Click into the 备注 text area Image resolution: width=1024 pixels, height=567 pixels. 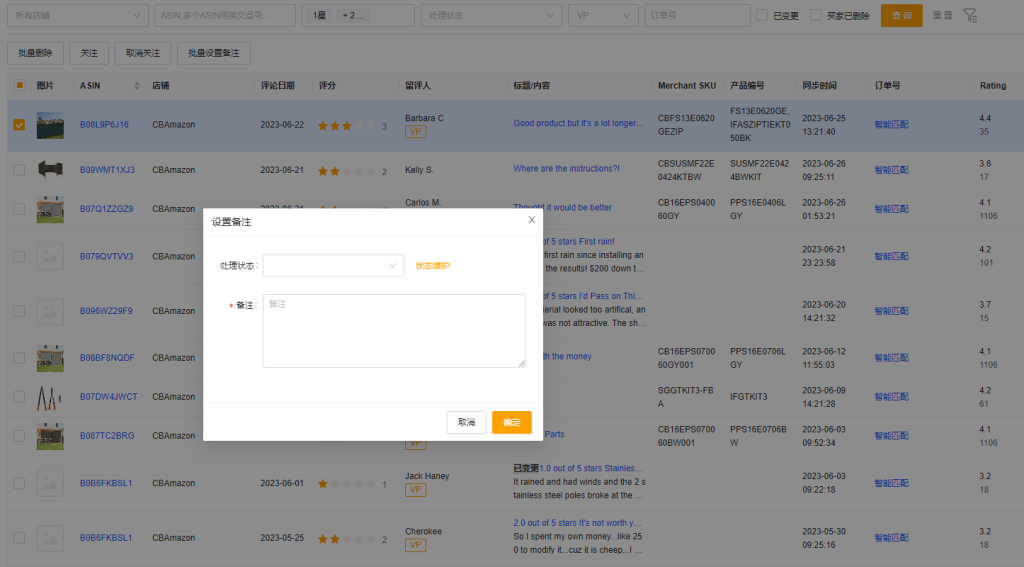pos(394,330)
